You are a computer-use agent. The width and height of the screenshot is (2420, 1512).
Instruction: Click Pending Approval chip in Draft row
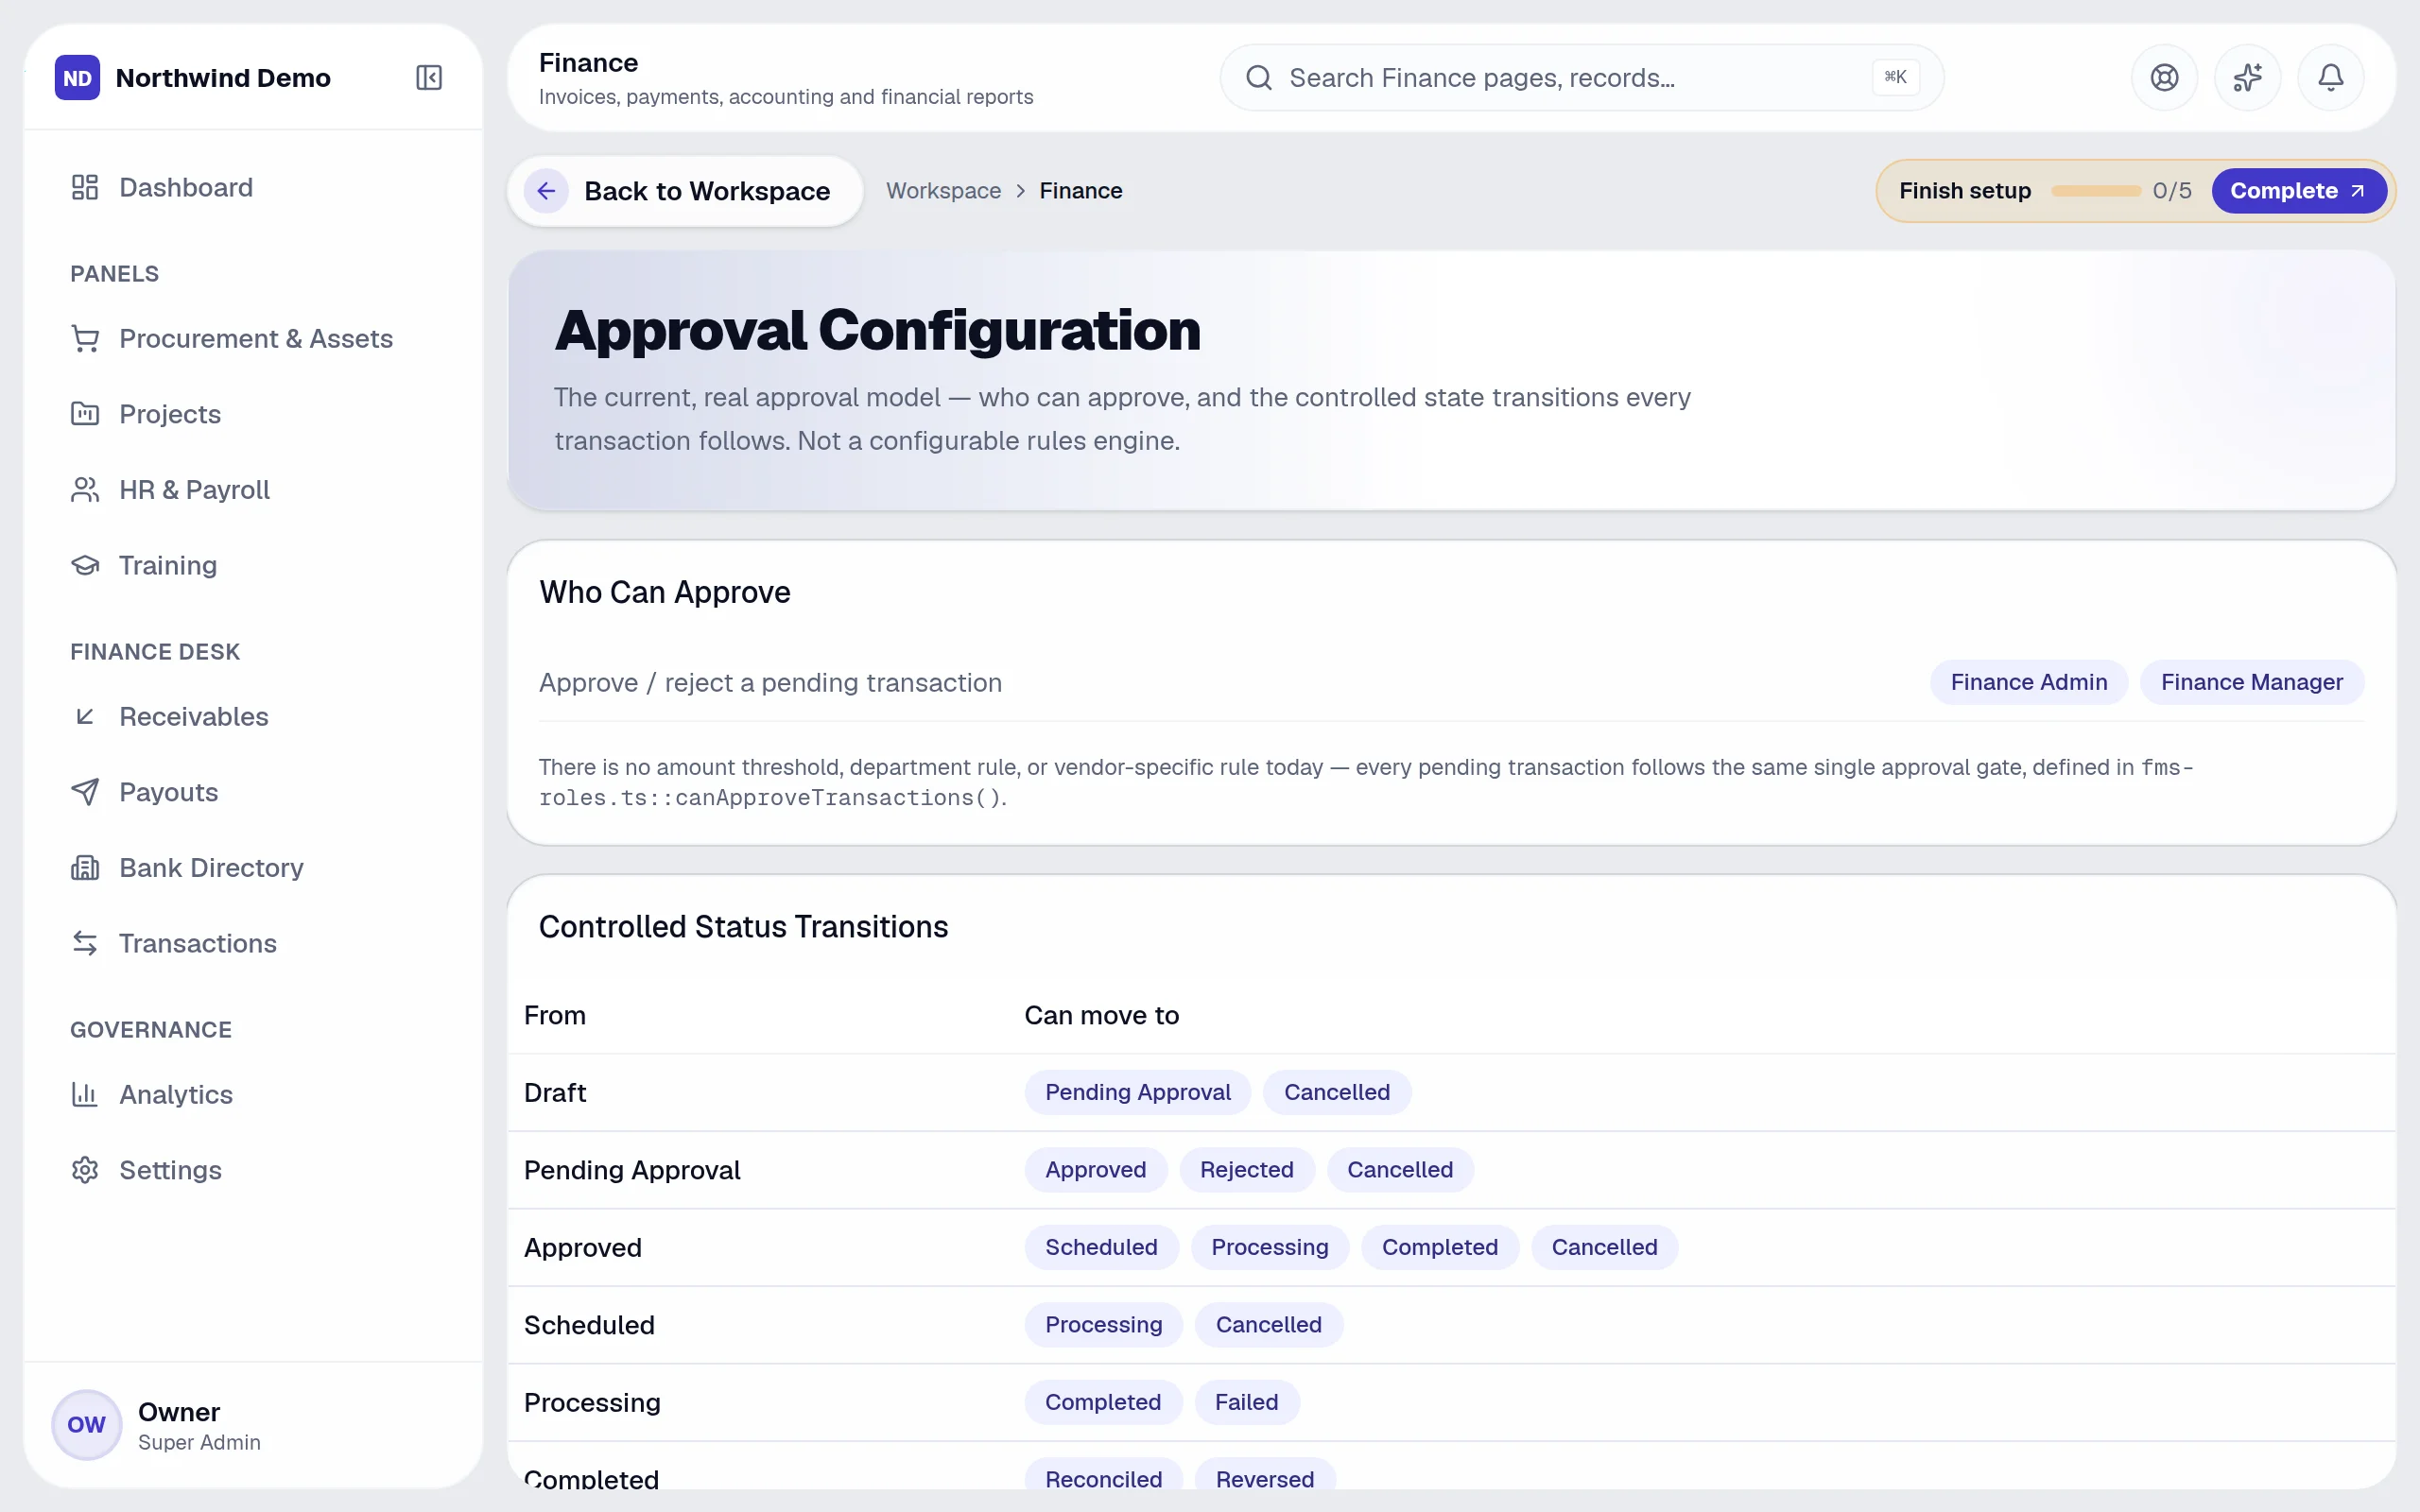[1137, 1092]
